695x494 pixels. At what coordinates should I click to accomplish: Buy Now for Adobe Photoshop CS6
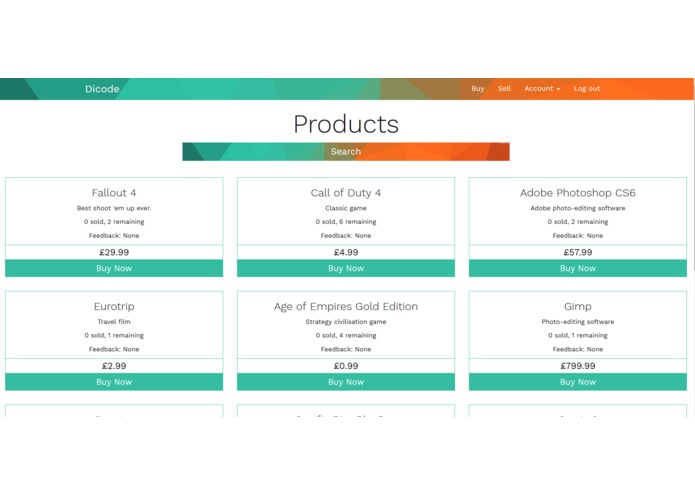pos(578,268)
